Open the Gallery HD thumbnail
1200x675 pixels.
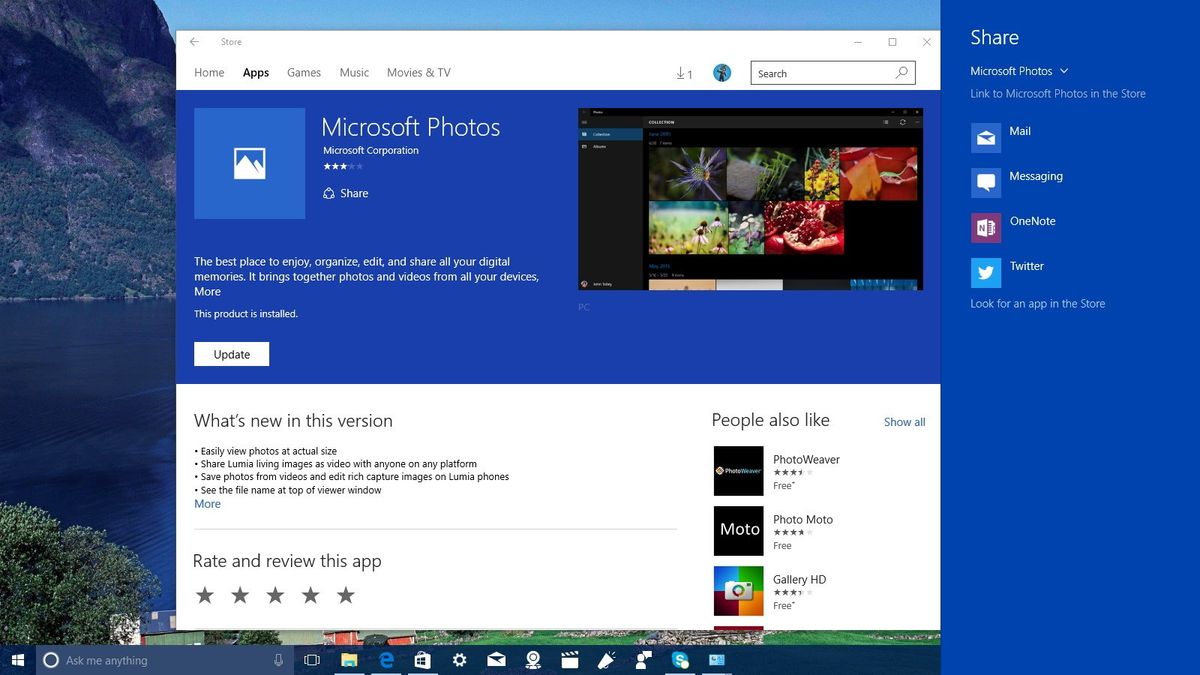738,591
